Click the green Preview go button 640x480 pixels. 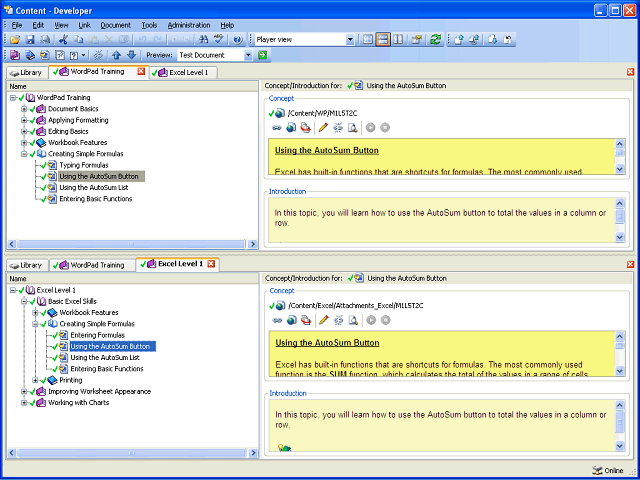[x=262, y=55]
